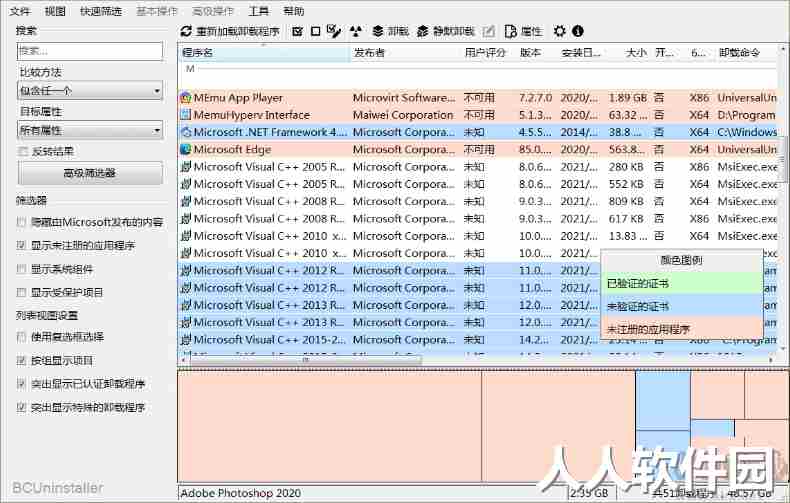This screenshot has width=790, height=503.
Task: Click the 1.89 GB size cell
Action: pyautogui.click(x=628, y=98)
